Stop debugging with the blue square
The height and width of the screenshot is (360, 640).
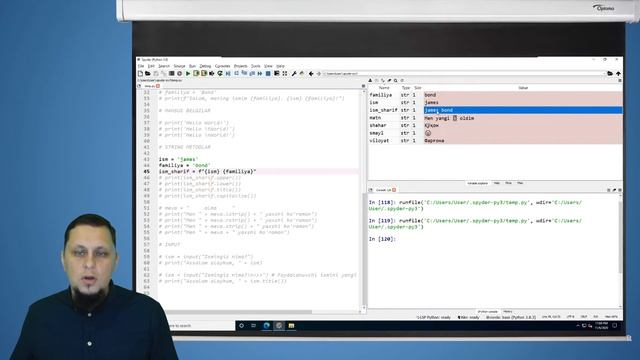[268, 73]
